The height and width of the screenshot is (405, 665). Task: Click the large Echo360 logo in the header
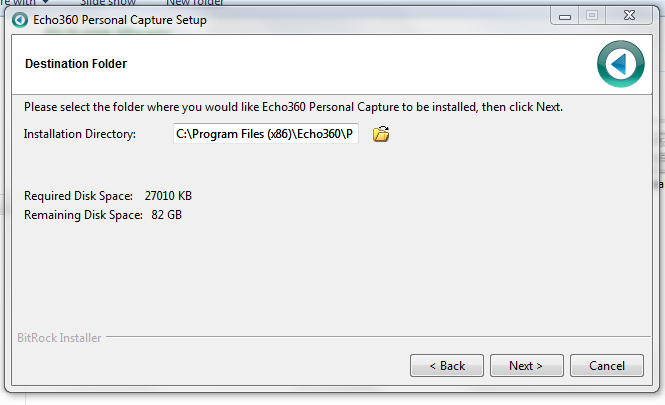[x=620, y=64]
